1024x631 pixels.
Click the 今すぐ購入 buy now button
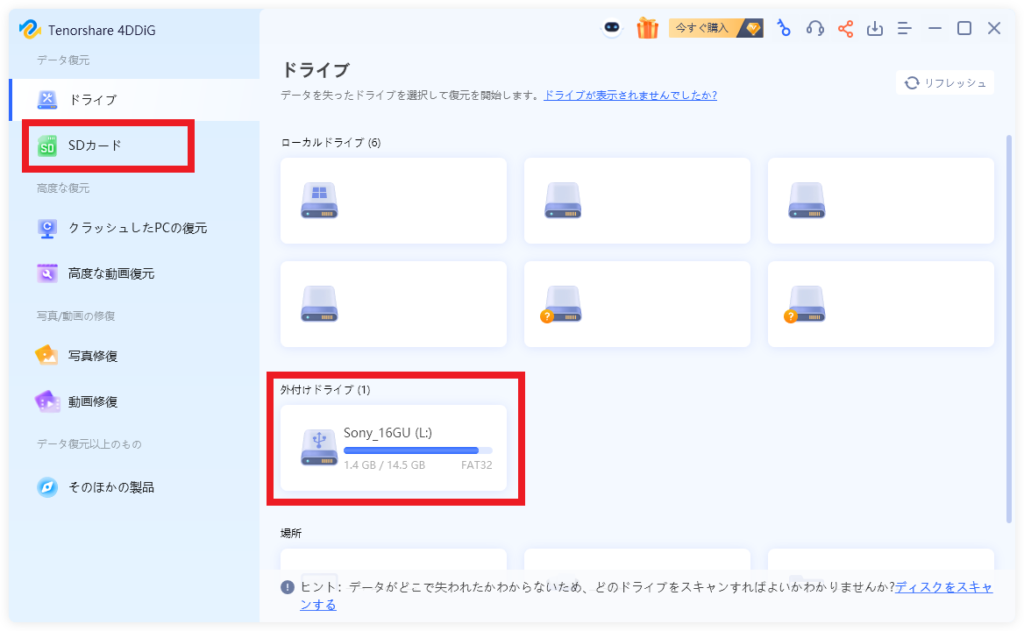[716, 28]
